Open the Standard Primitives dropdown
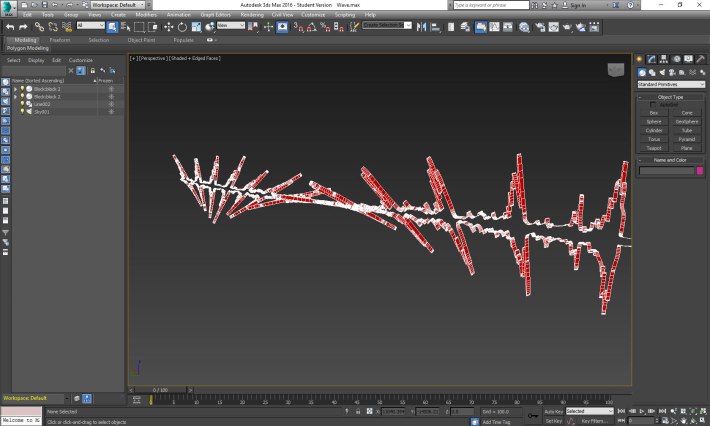Viewport: 710px width, 426px height. click(671, 84)
